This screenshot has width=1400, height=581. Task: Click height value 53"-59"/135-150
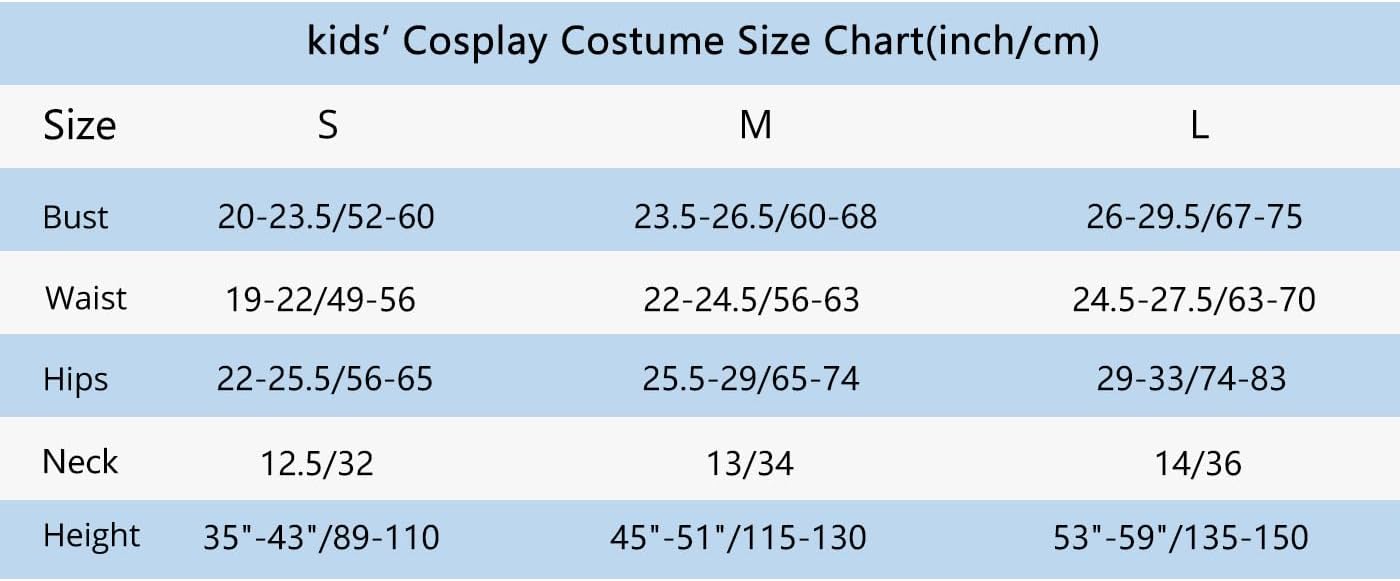(x=1181, y=537)
